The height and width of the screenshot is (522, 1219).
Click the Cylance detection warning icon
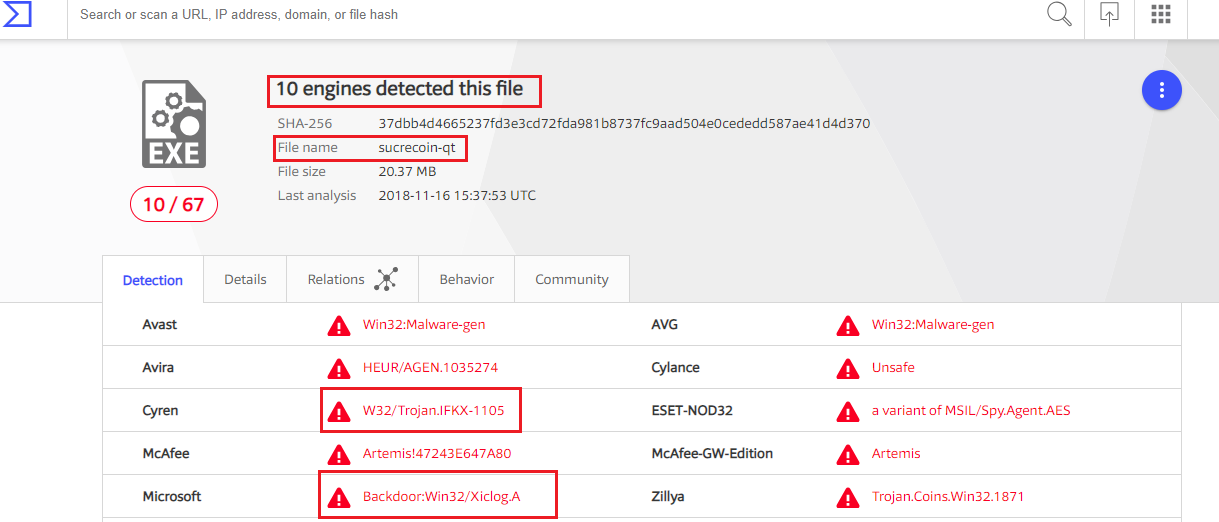(x=848, y=368)
